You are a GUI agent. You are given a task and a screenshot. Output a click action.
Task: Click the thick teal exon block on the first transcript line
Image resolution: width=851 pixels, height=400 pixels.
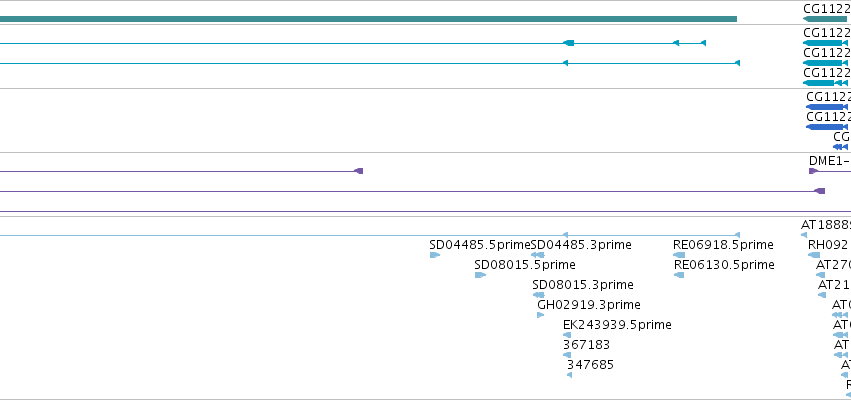[568, 43]
